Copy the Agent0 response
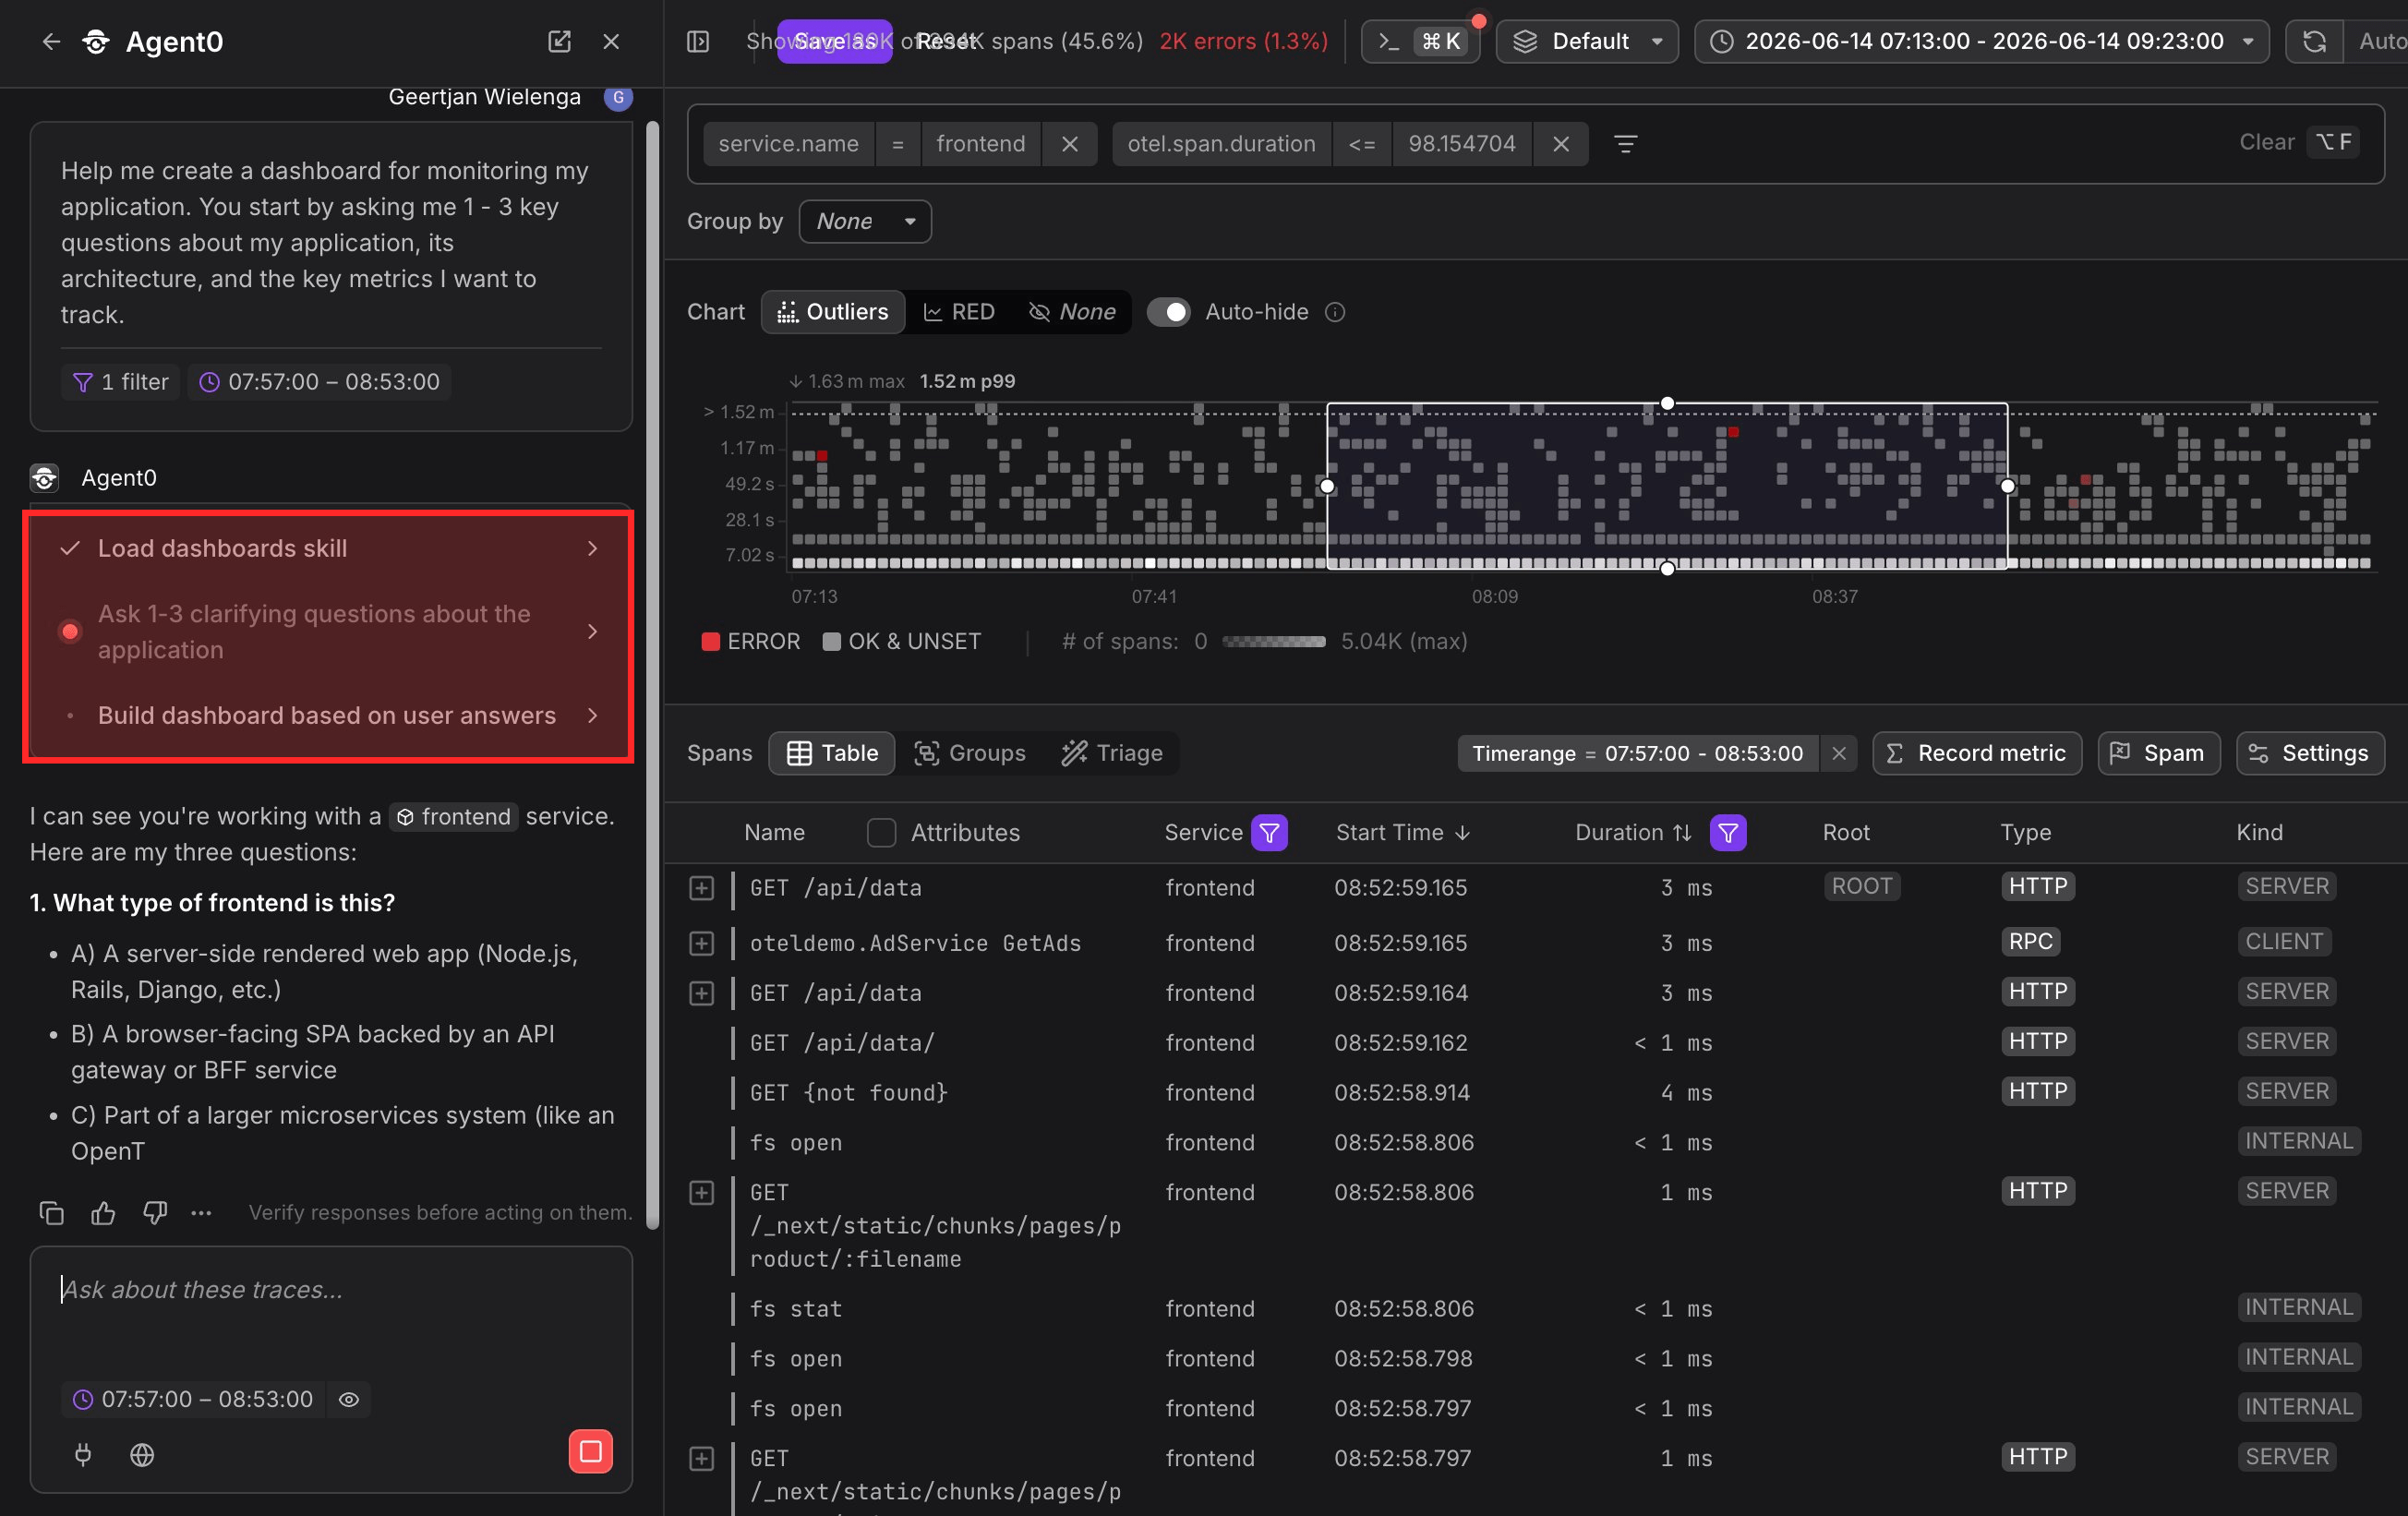2408x1516 pixels. pyautogui.click(x=51, y=1213)
